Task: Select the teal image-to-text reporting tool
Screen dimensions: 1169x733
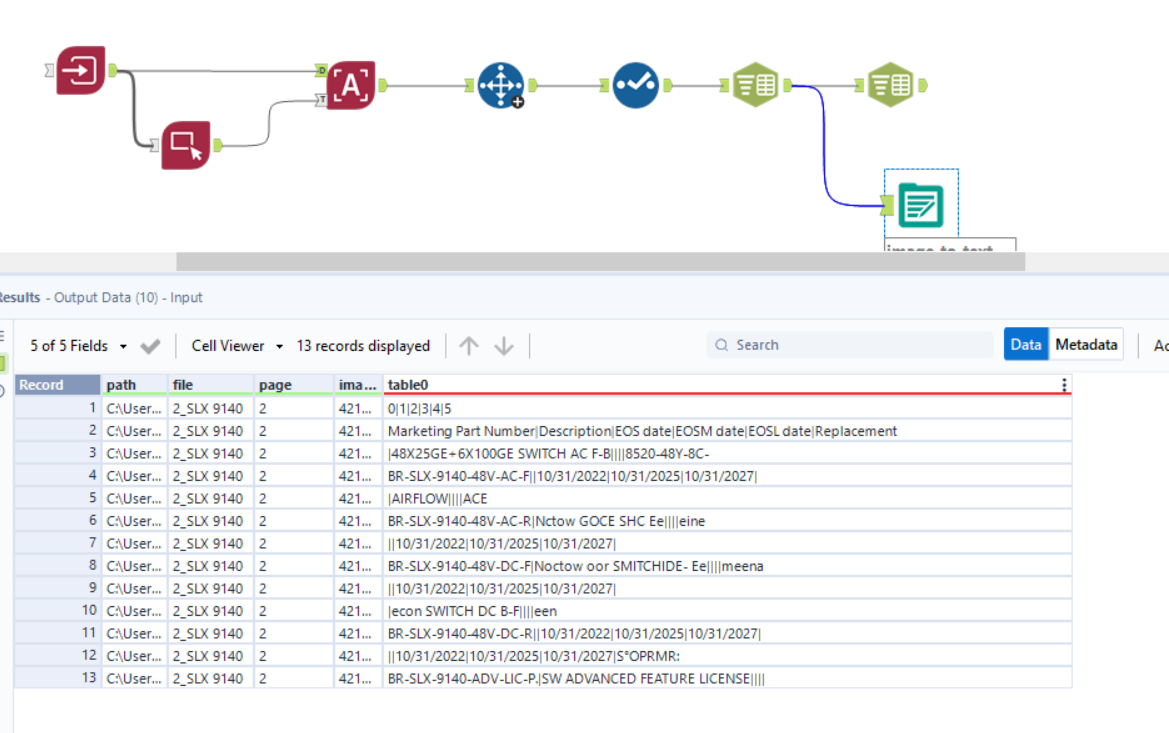Action: click(920, 205)
